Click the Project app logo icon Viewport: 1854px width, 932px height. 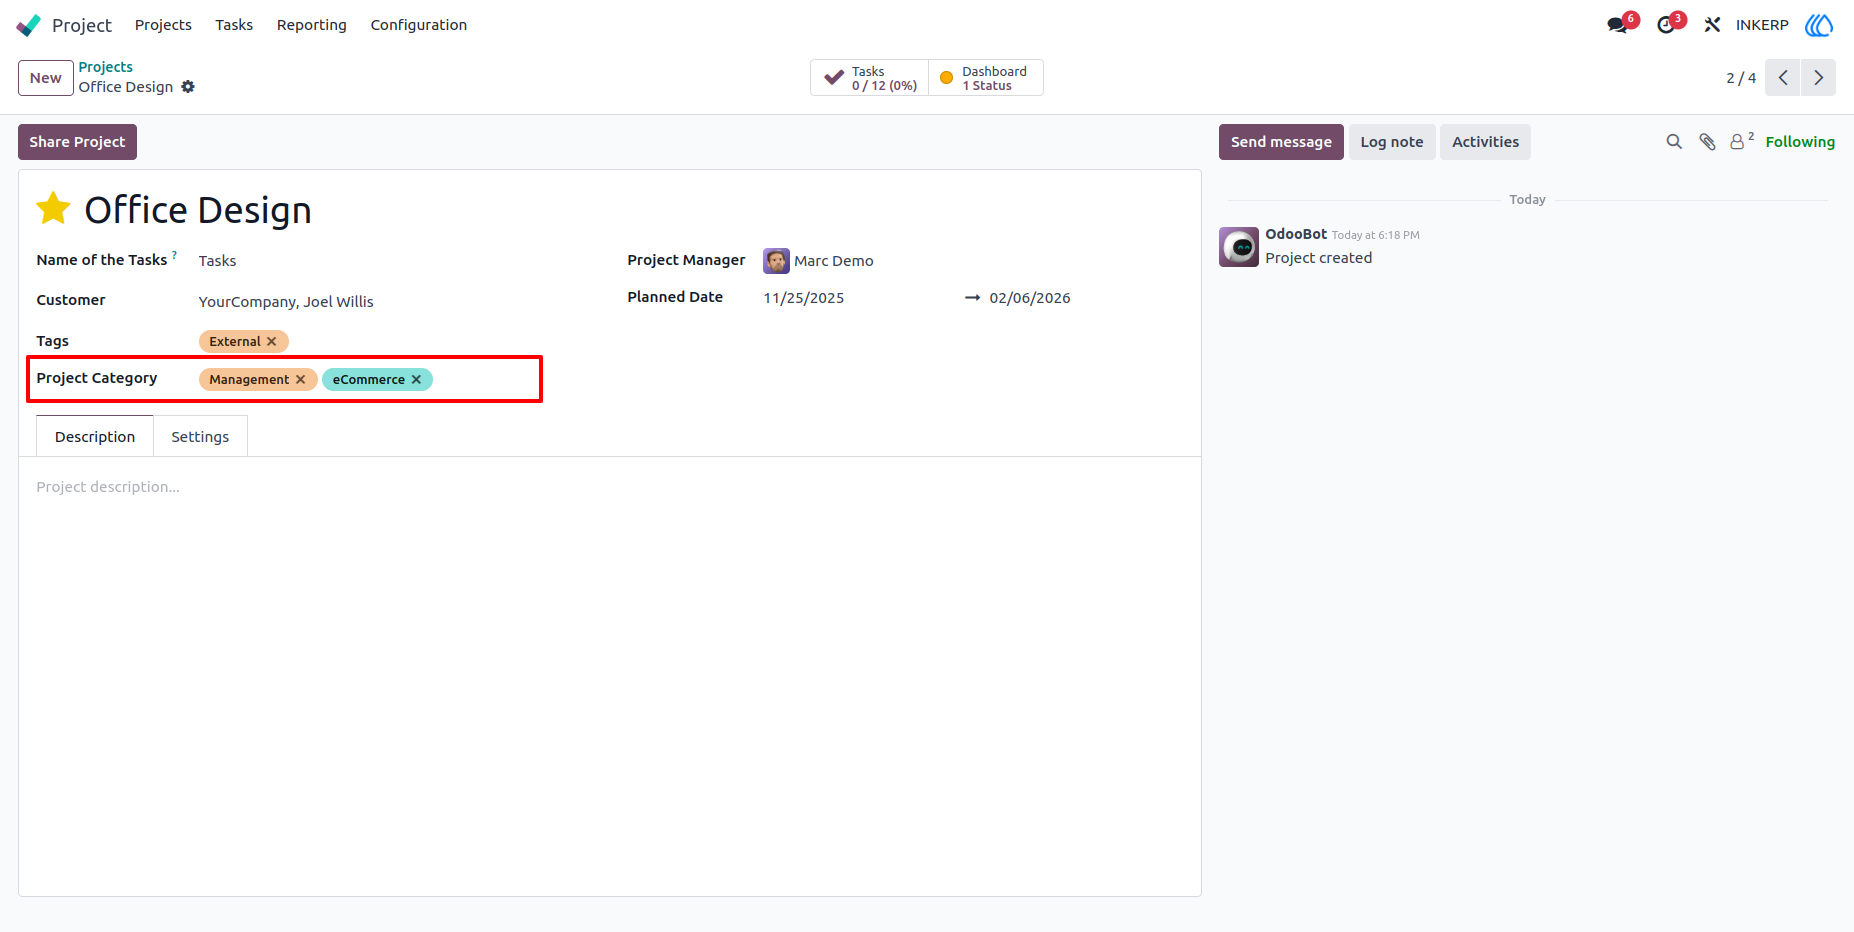(x=28, y=25)
